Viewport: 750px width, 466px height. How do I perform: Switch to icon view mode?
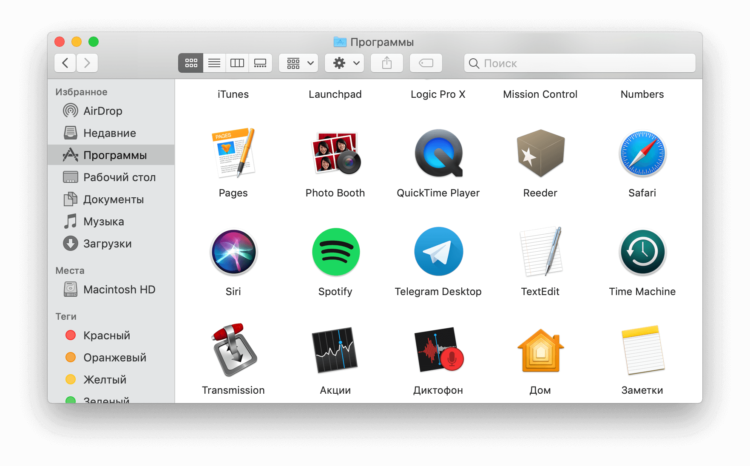tap(190, 63)
